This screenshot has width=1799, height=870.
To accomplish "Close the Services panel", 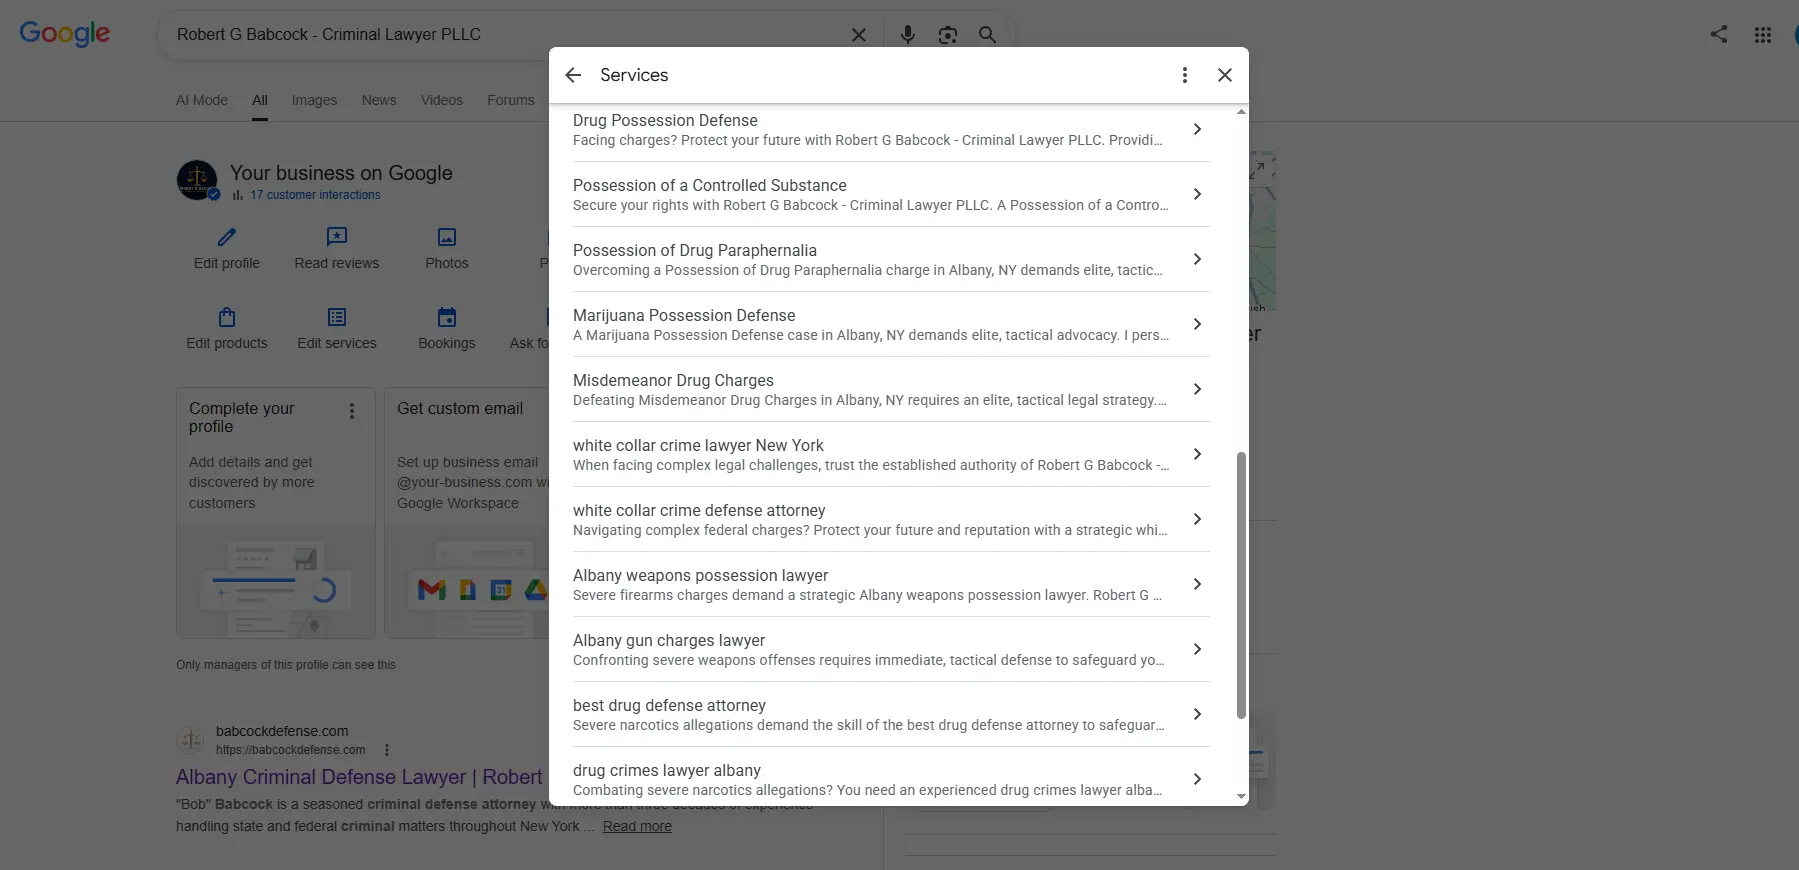I will 1225,75.
